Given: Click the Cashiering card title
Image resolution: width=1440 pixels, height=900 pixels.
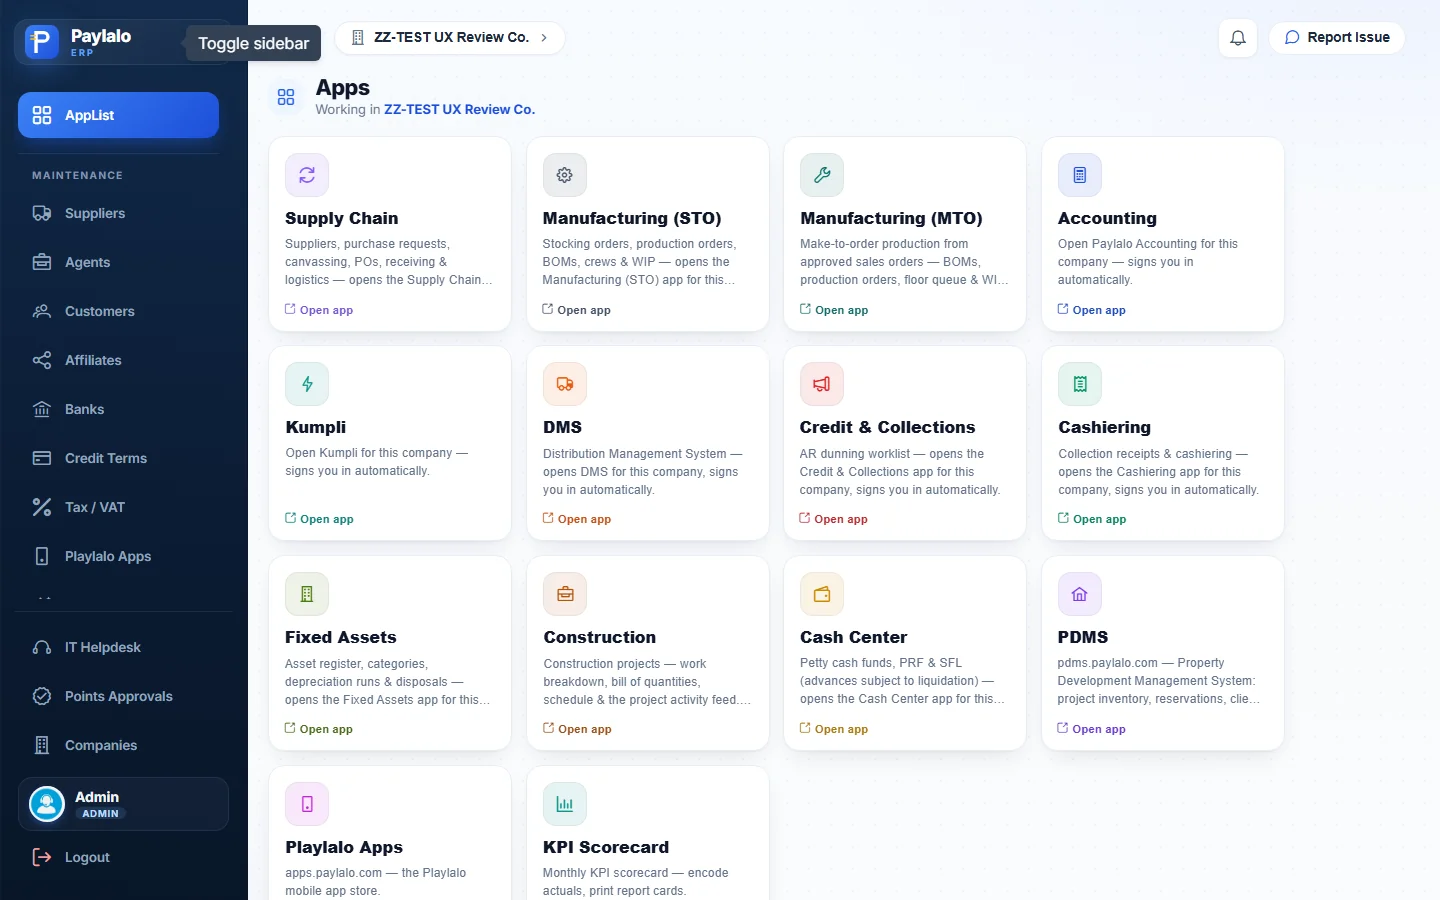Looking at the screenshot, I should (x=1104, y=427).
